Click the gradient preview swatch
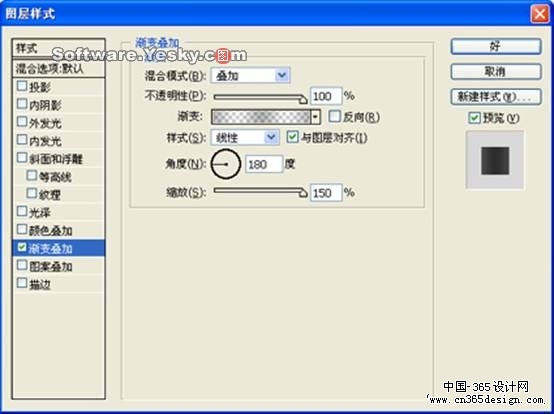Viewport: 554px width, 414px height. 261,117
